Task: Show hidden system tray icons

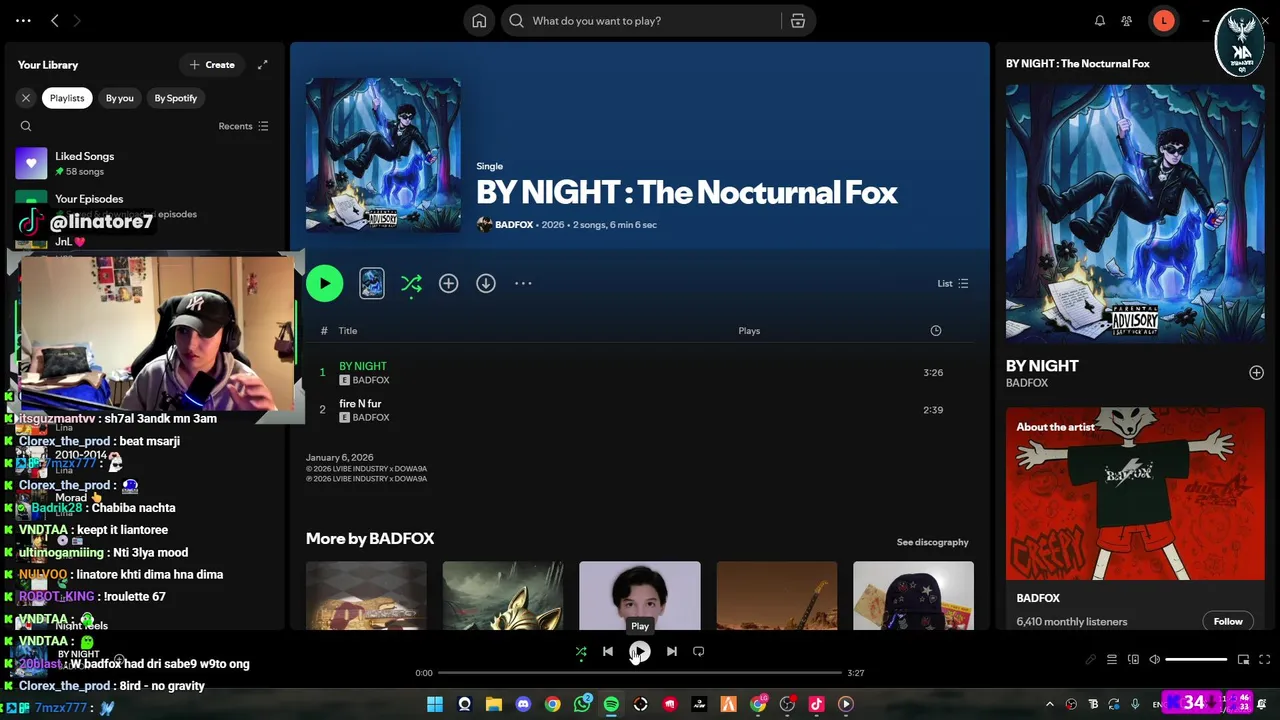Action: [x=1049, y=705]
